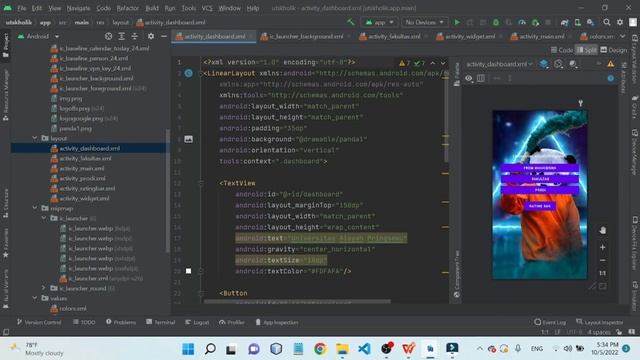
Task: Start debugging with the green bug icon
Action: coord(496,22)
